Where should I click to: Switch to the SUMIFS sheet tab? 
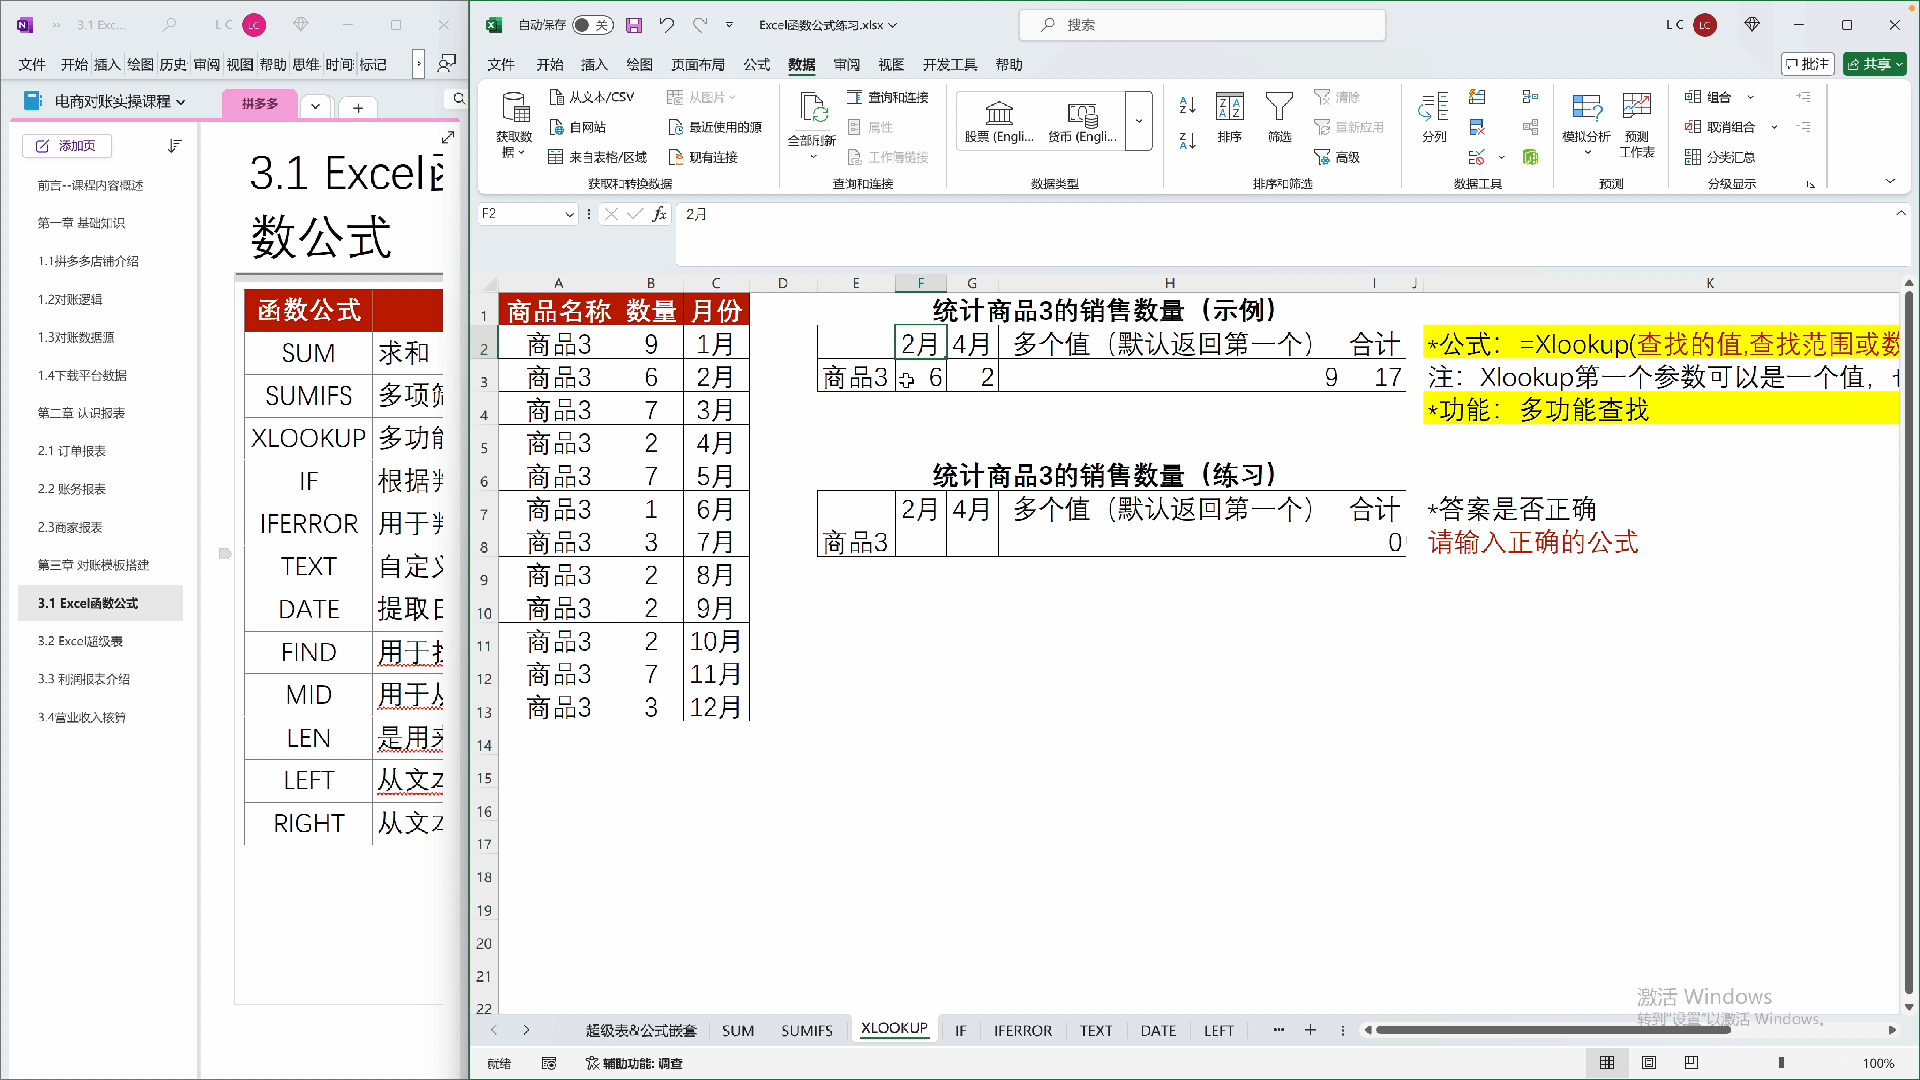coord(806,1030)
